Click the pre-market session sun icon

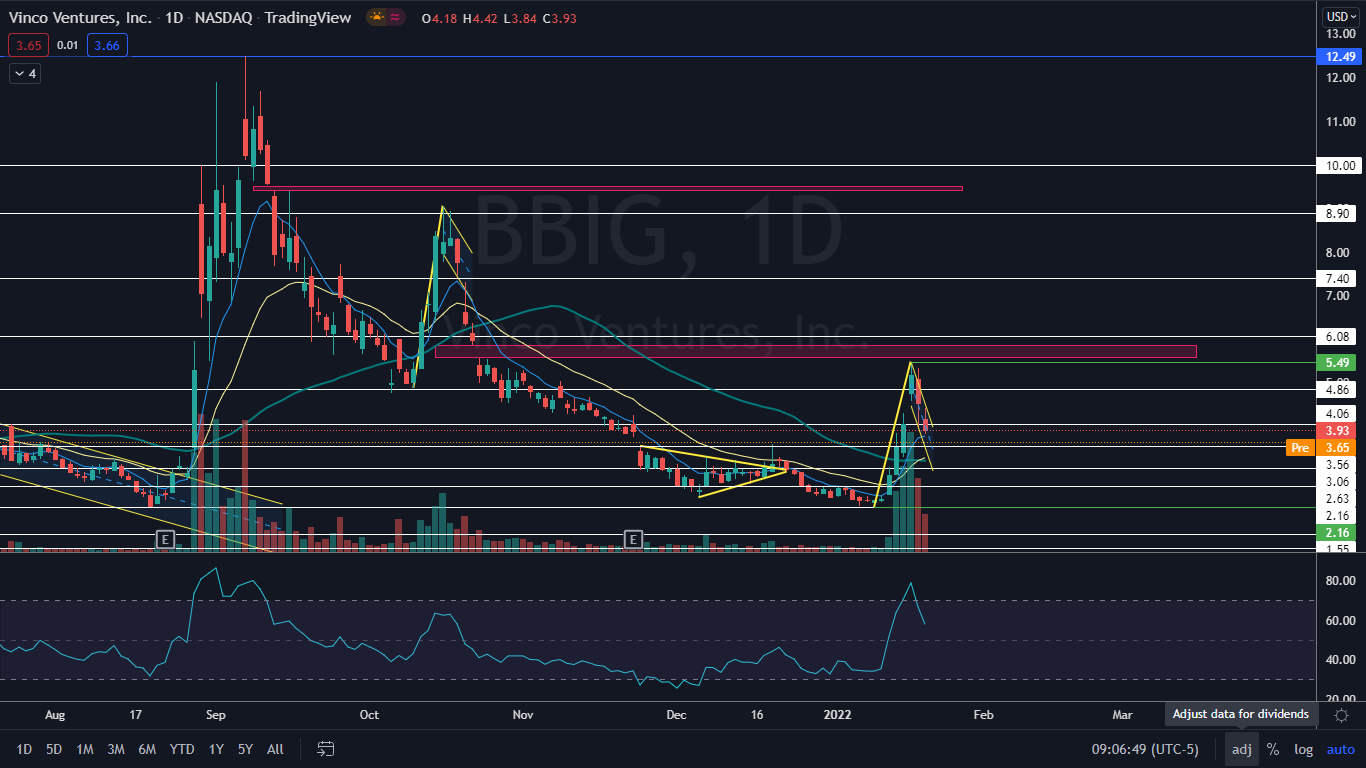pos(378,18)
